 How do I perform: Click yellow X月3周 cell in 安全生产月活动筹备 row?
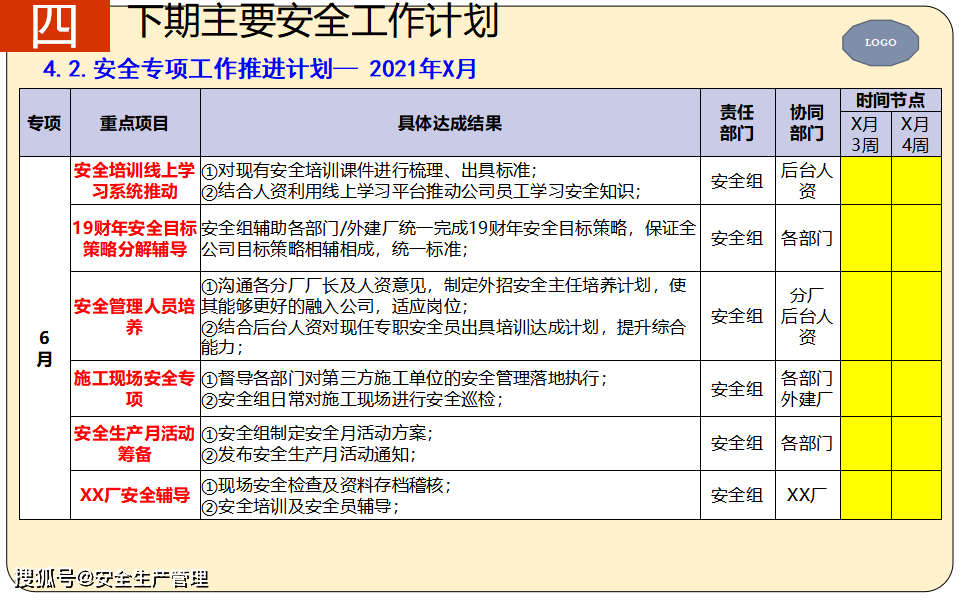(866, 443)
